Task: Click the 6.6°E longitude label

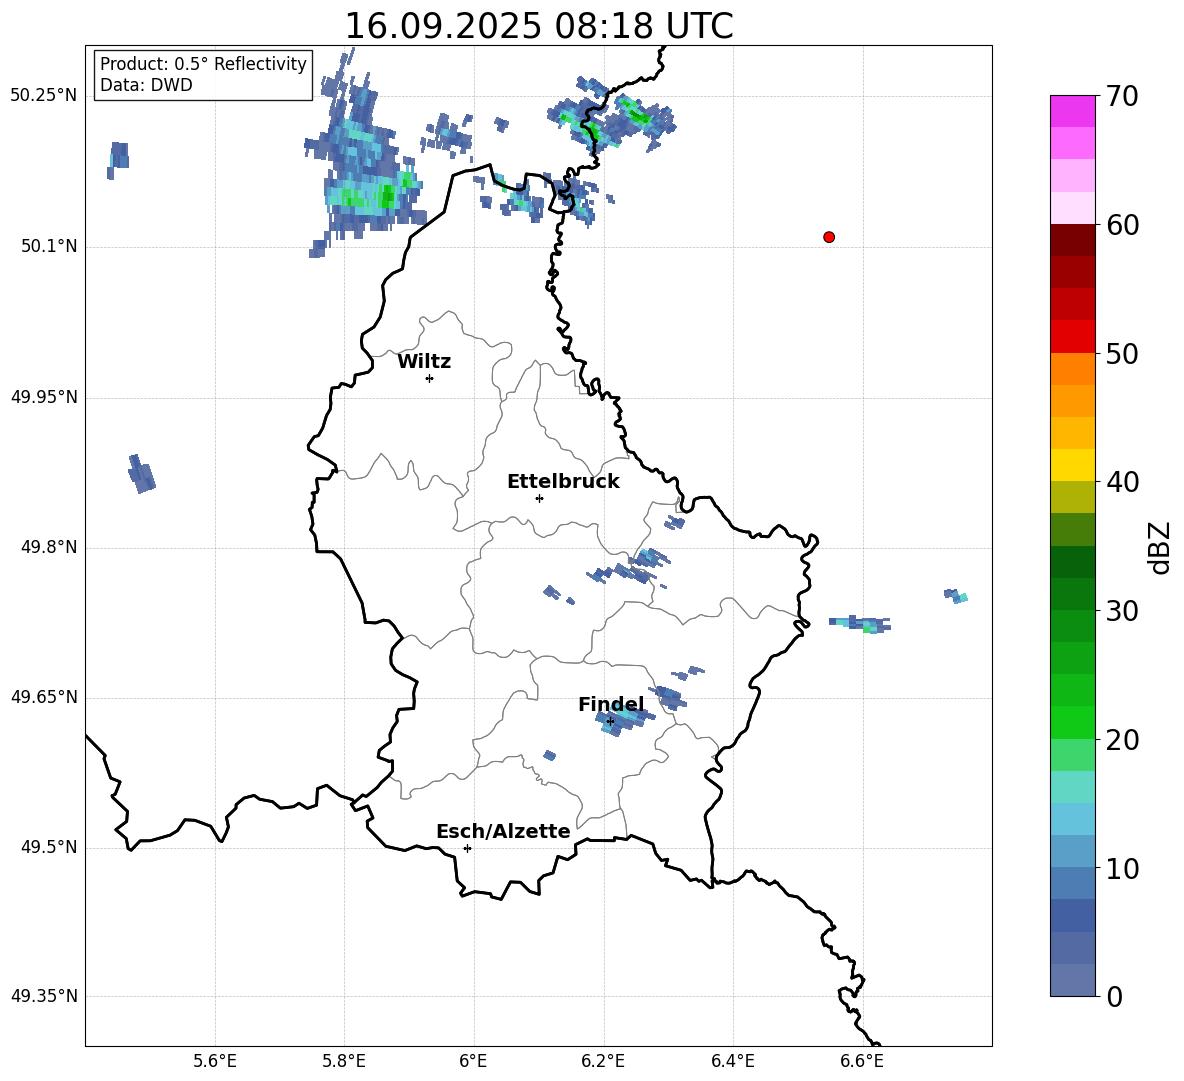Action: pyautogui.click(x=862, y=1061)
